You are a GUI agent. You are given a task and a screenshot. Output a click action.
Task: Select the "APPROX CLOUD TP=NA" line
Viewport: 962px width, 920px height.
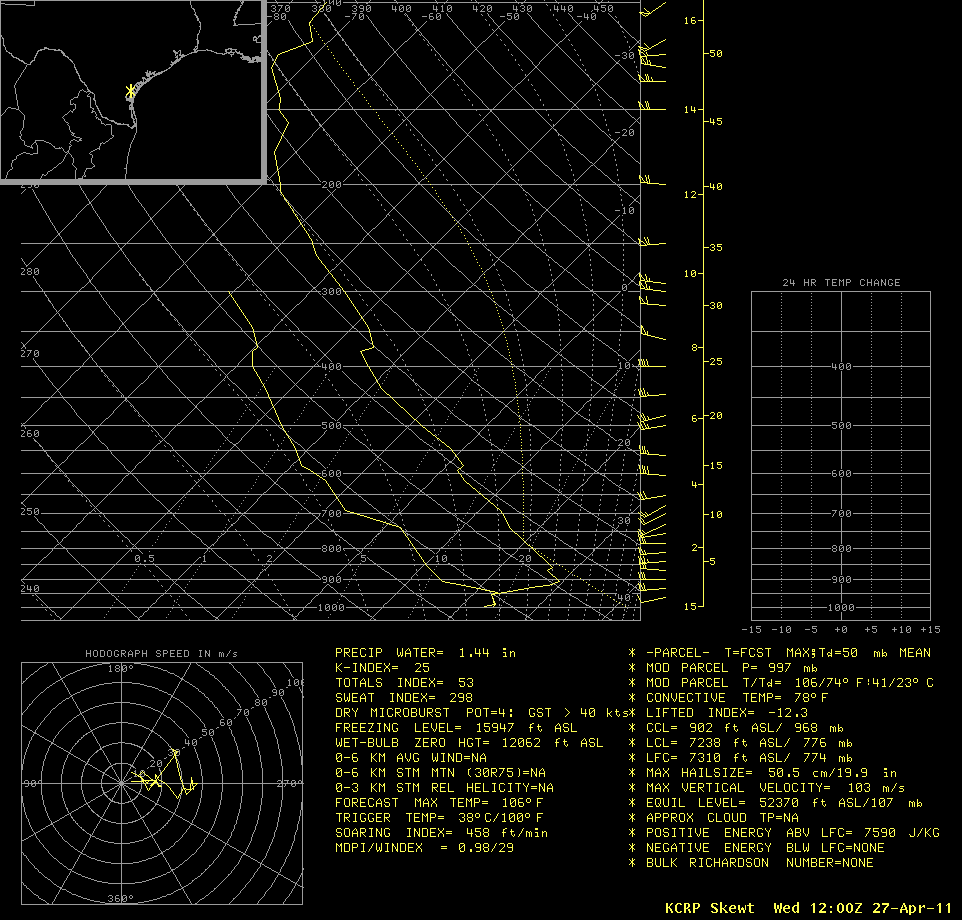(722, 818)
